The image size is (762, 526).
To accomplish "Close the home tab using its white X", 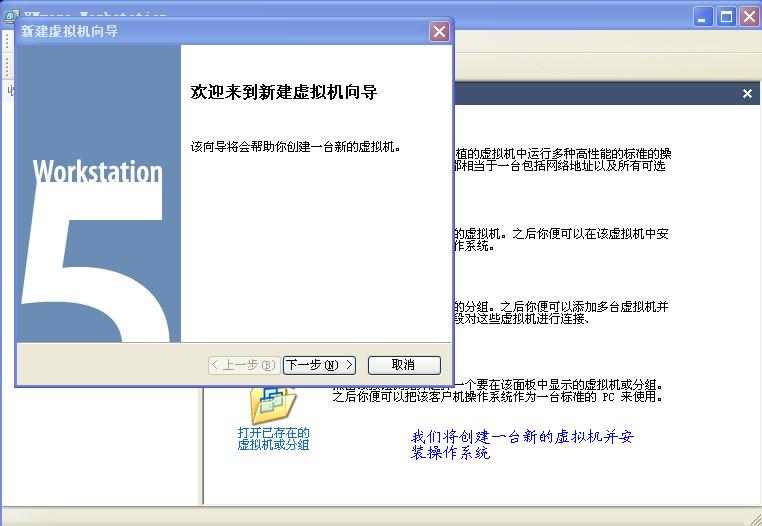I will [x=747, y=94].
